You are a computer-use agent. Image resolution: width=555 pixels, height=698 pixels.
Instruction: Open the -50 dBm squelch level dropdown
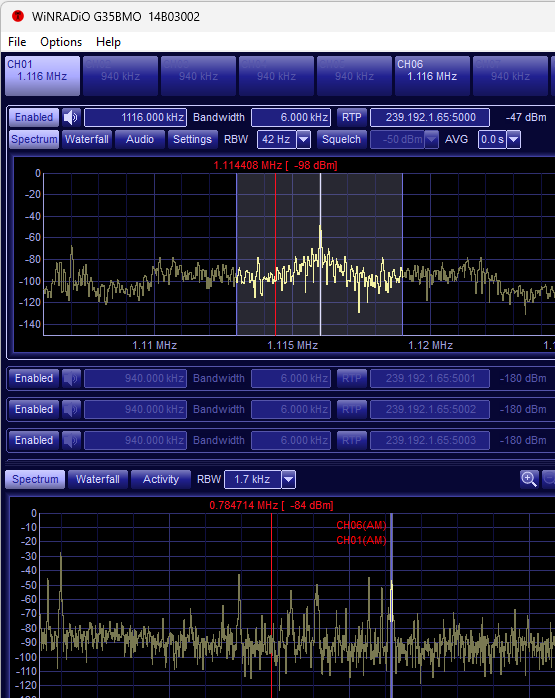pyautogui.click(x=431, y=140)
